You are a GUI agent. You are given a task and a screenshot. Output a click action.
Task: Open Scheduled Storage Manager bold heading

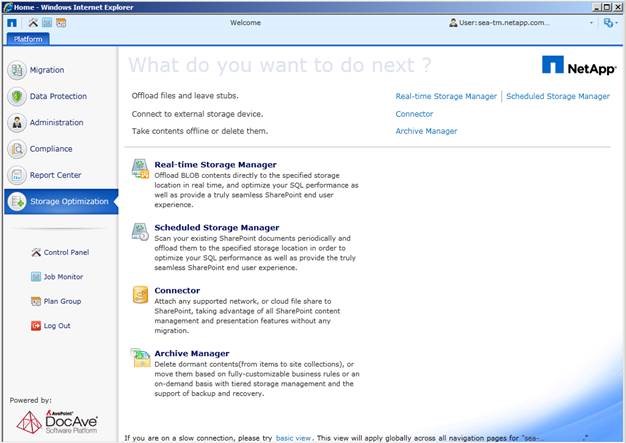click(217, 227)
